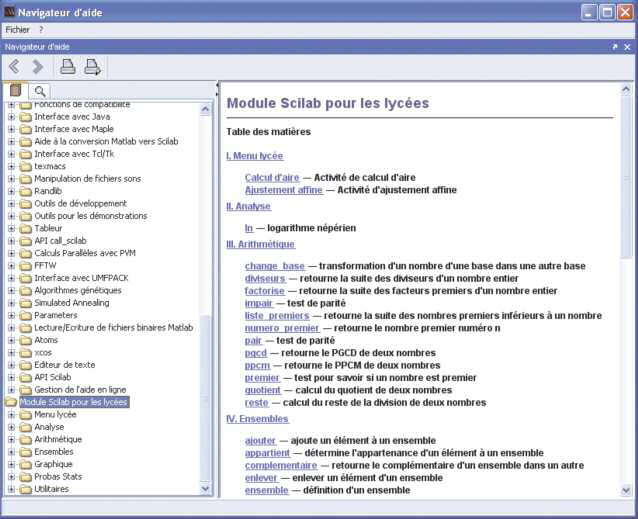Image resolution: width=638 pixels, height=519 pixels.
Task: Click the print icon in toolbar
Action: 67,67
